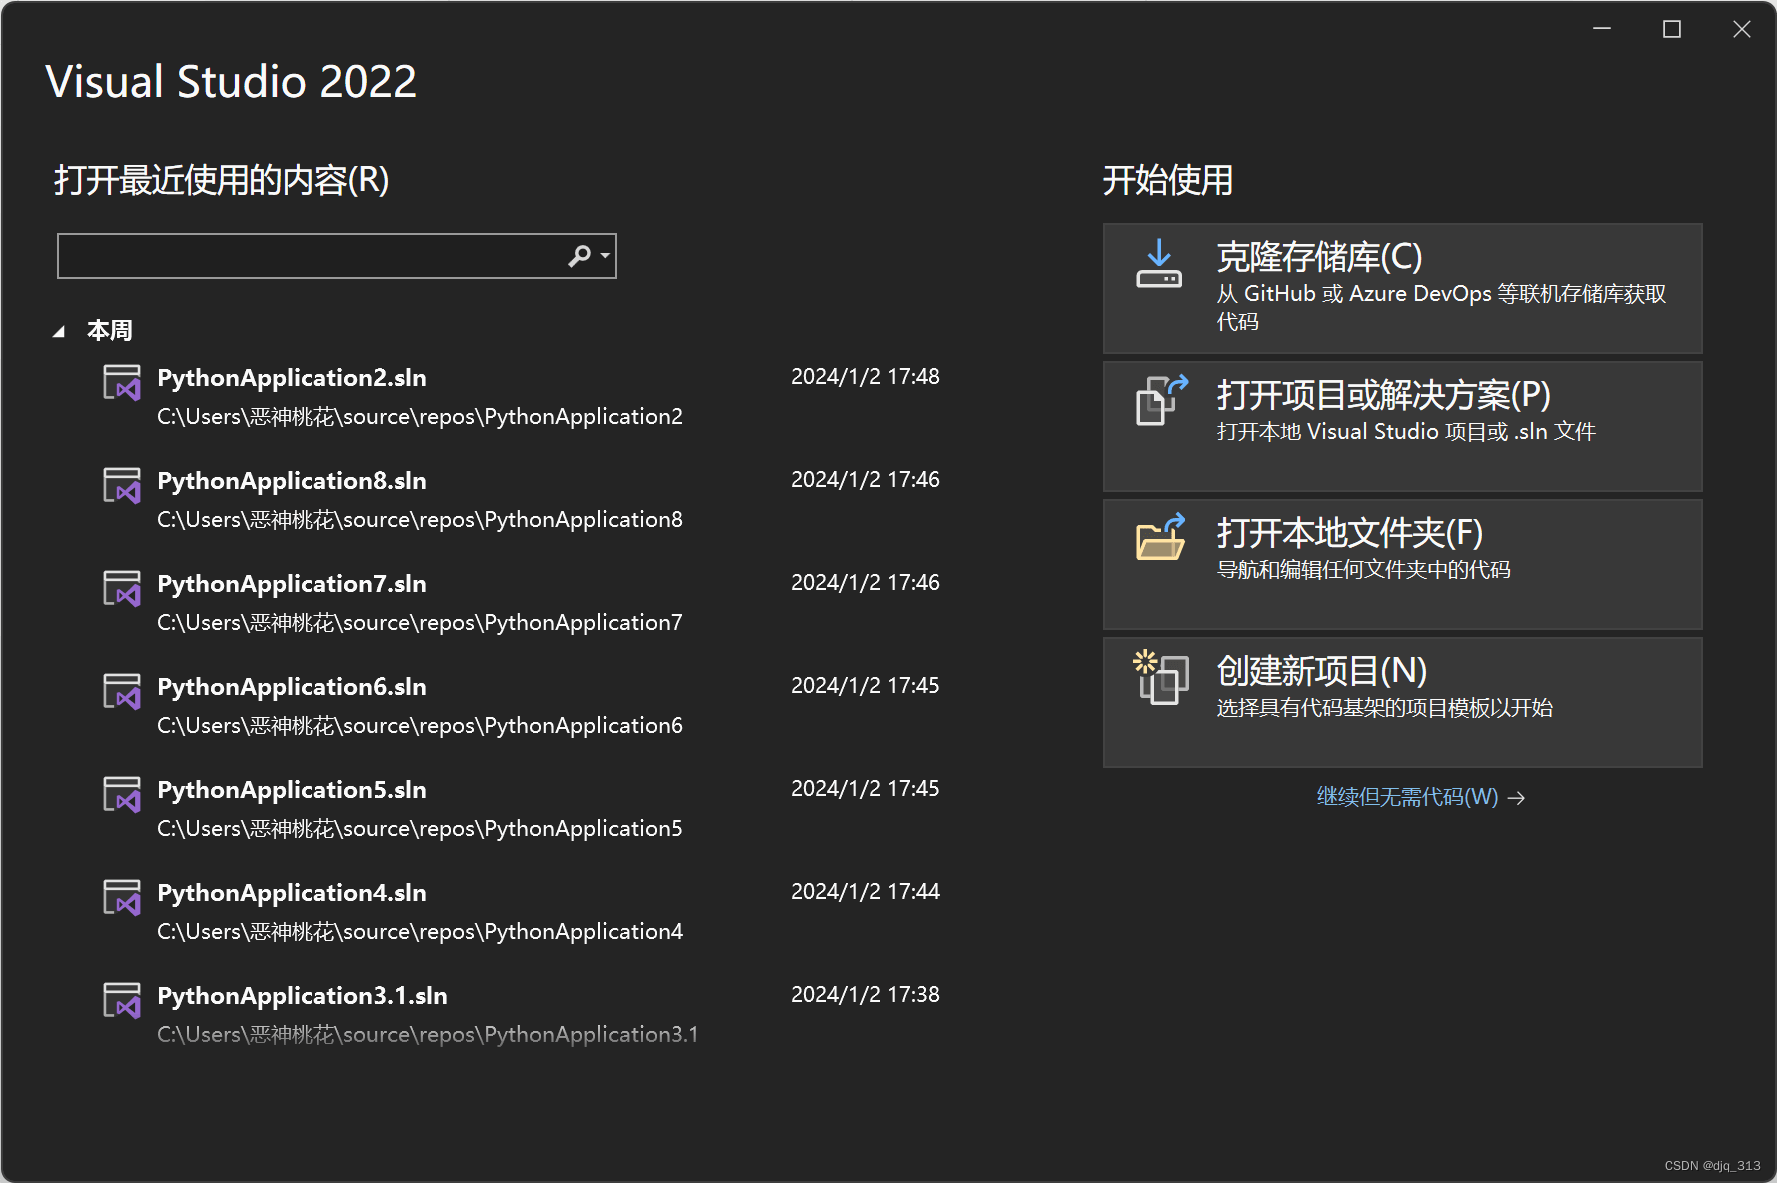The height and width of the screenshot is (1183, 1777).
Task: Click the right arrow after 继续但无需代码(W)
Action: pyautogui.click(x=1516, y=798)
